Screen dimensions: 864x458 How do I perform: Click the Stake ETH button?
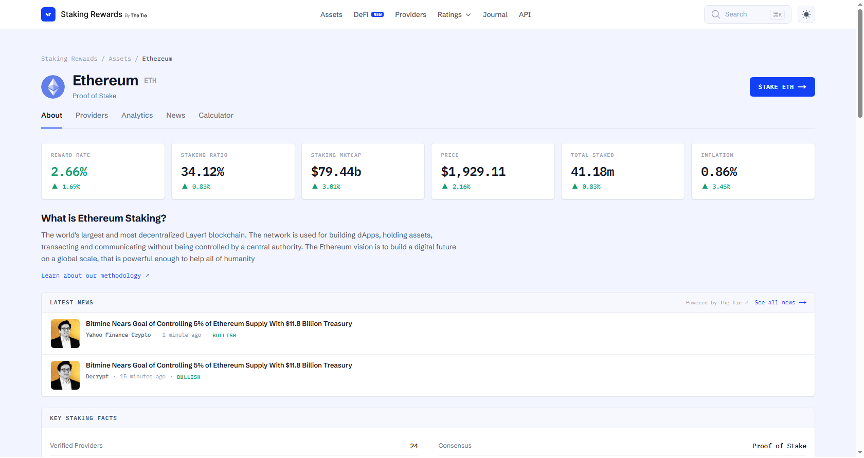tap(782, 87)
